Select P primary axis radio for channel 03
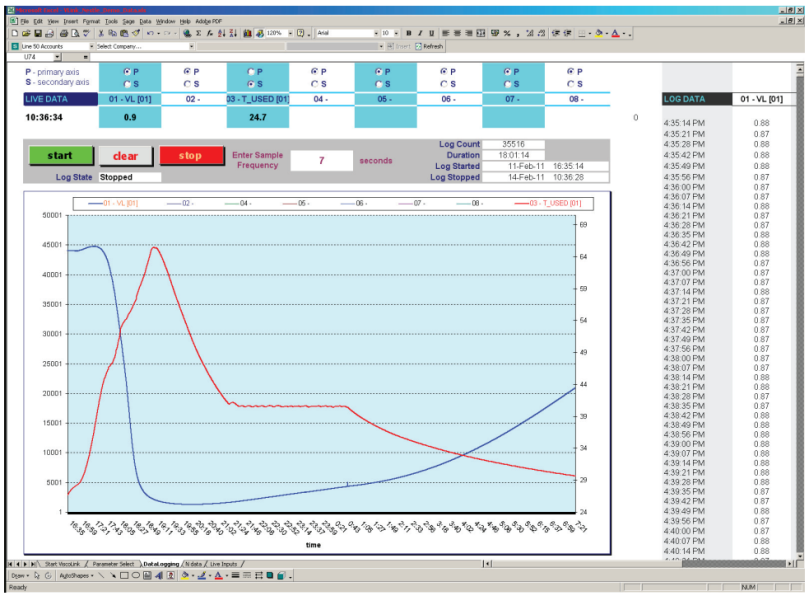Screen dimensions: 809x596 (x=251, y=72)
